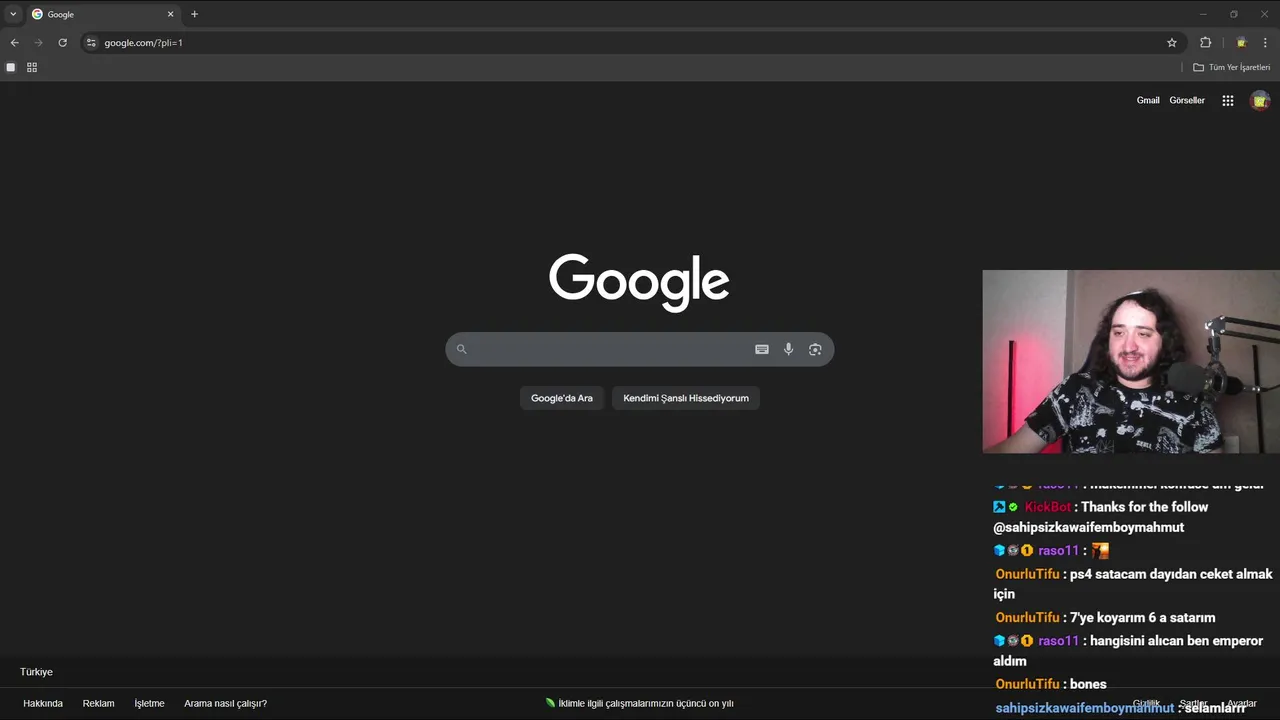The height and width of the screenshot is (720, 1280).
Task: Open İşletme footer link
Action: [149, 703]
